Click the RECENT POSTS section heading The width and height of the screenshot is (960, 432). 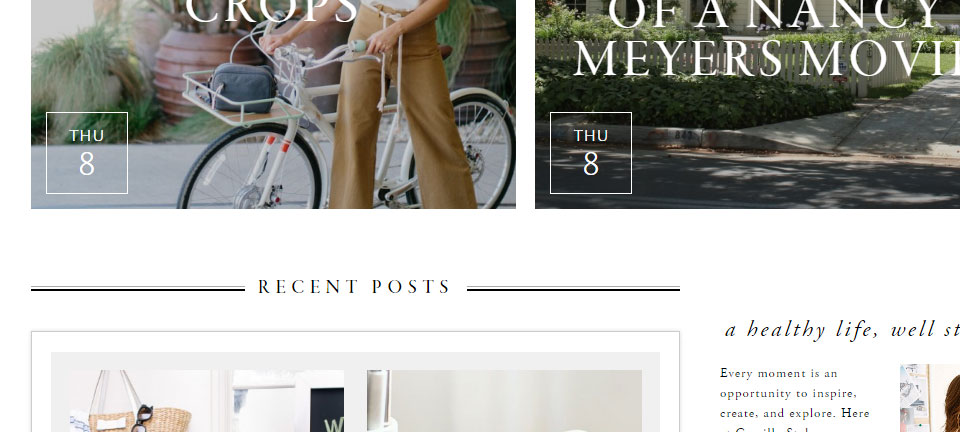click(x=354, y=287)
